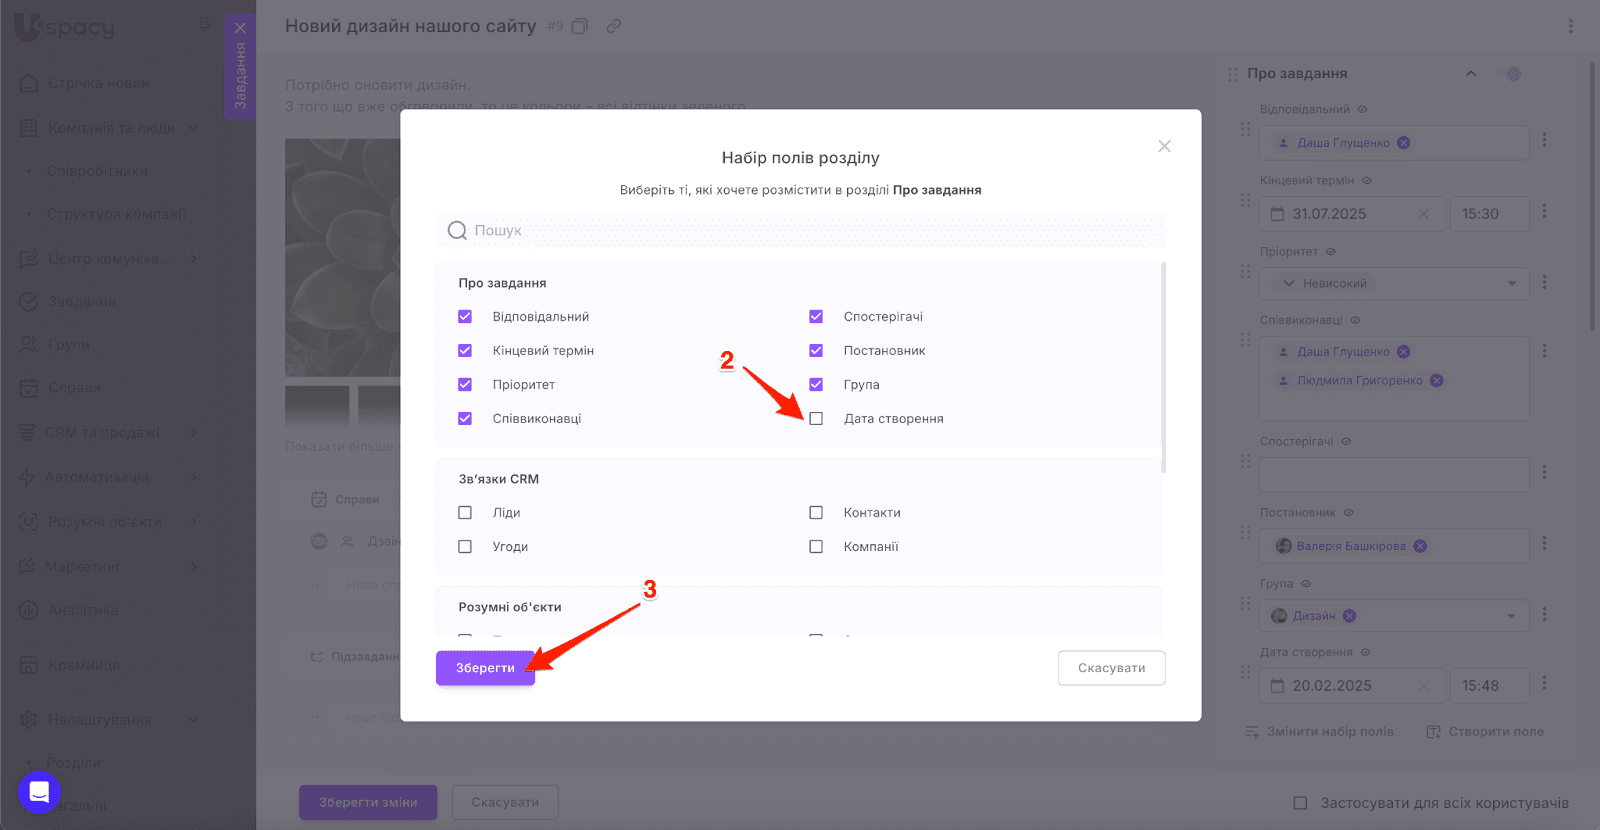Uncheck the Відповідальний checkbox

click(465, 317)
